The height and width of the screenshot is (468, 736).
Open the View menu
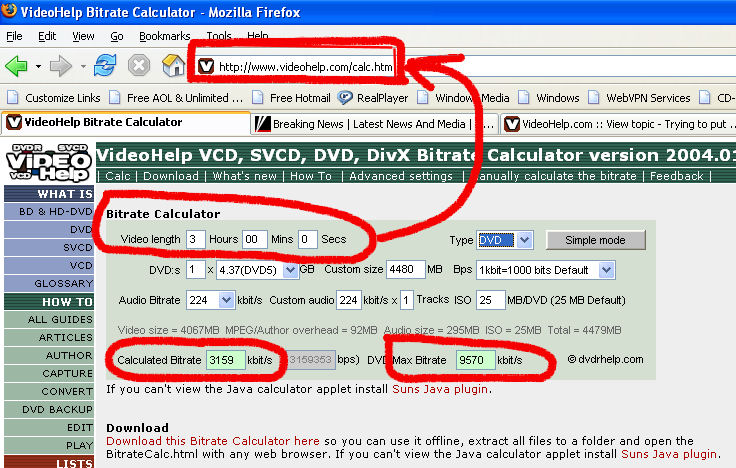(x=83, y=36)
